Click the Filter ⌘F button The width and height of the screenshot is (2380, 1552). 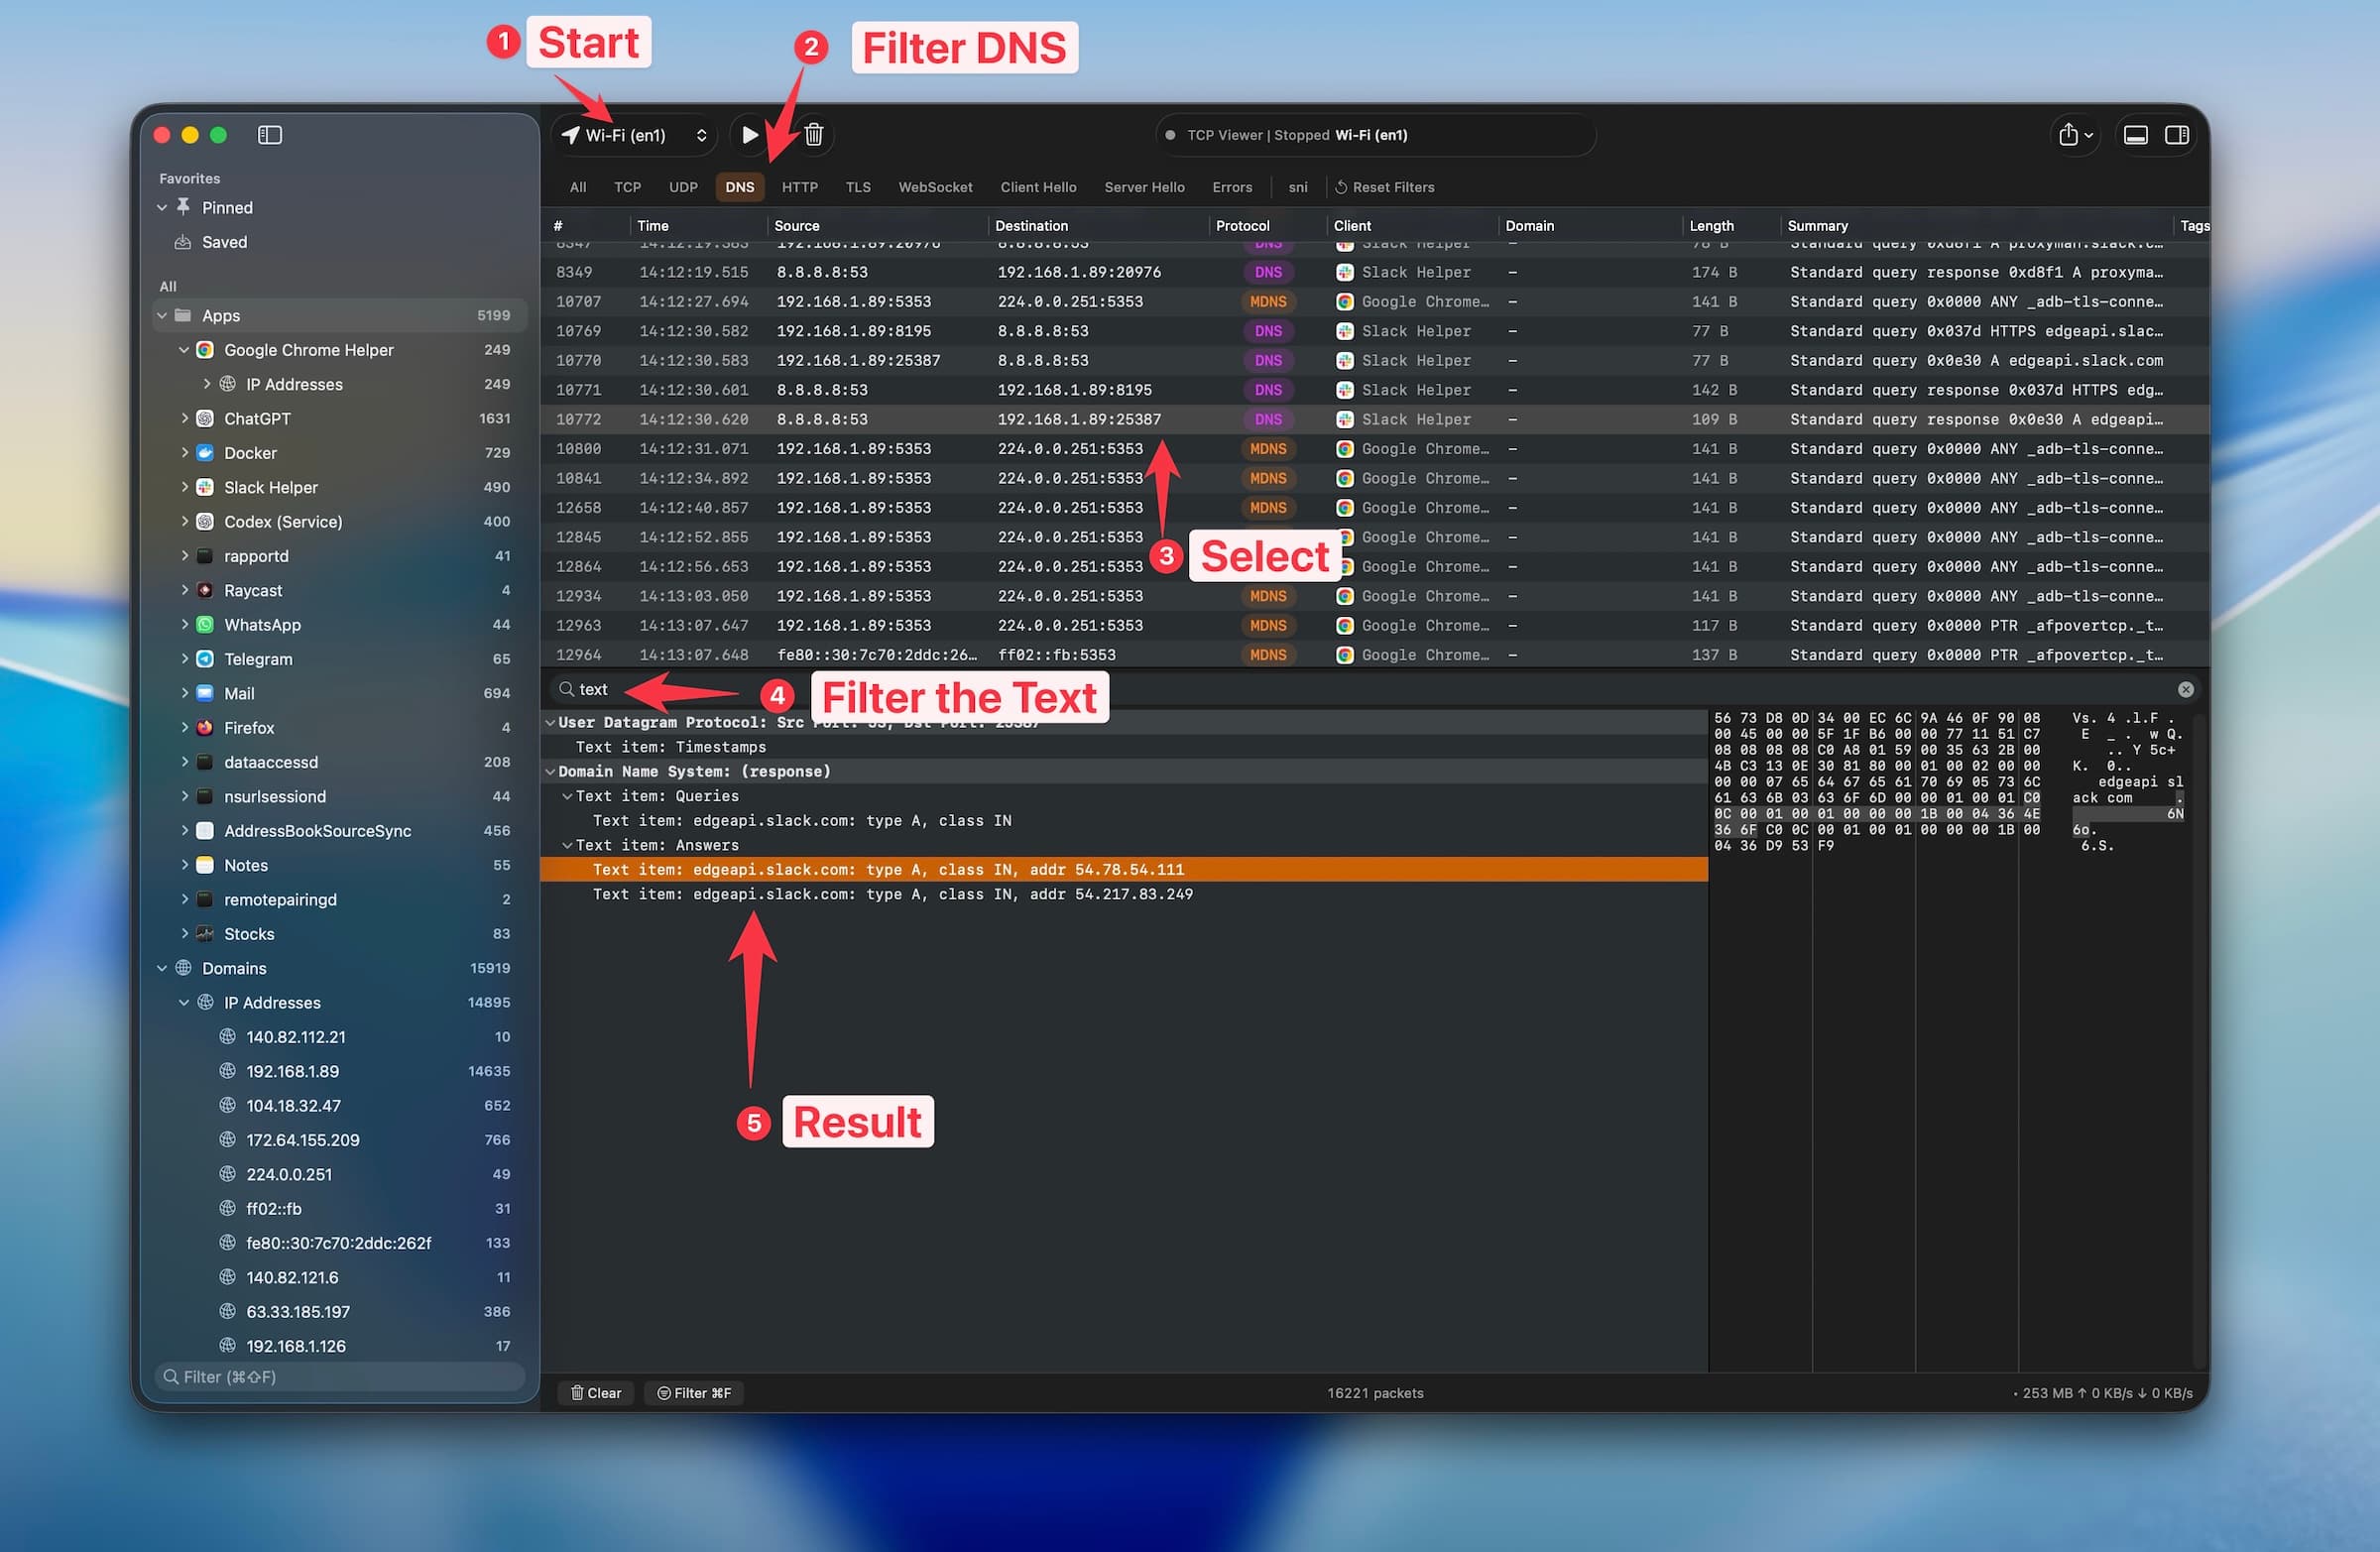[x=694, y=1393]
